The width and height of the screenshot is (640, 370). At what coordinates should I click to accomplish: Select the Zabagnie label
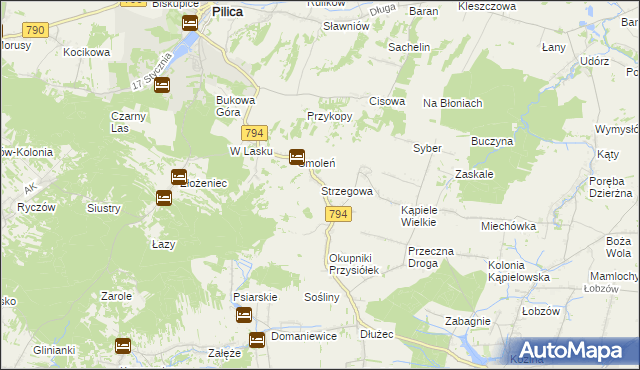(468, 321)
